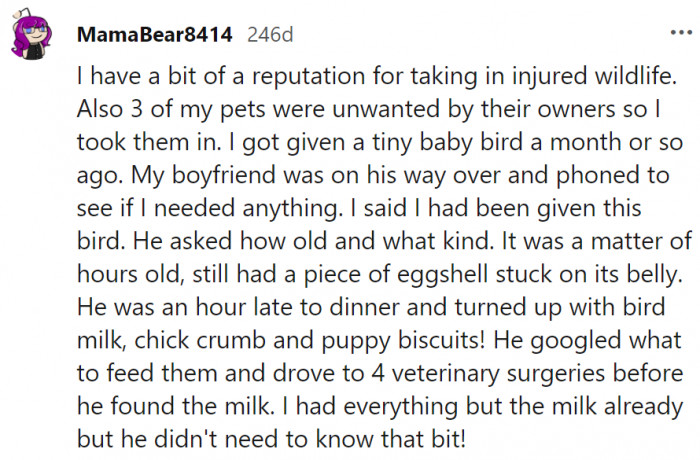
Task: Click the MamaBear8414 purple-haired avatar
Action: (32, 39)
